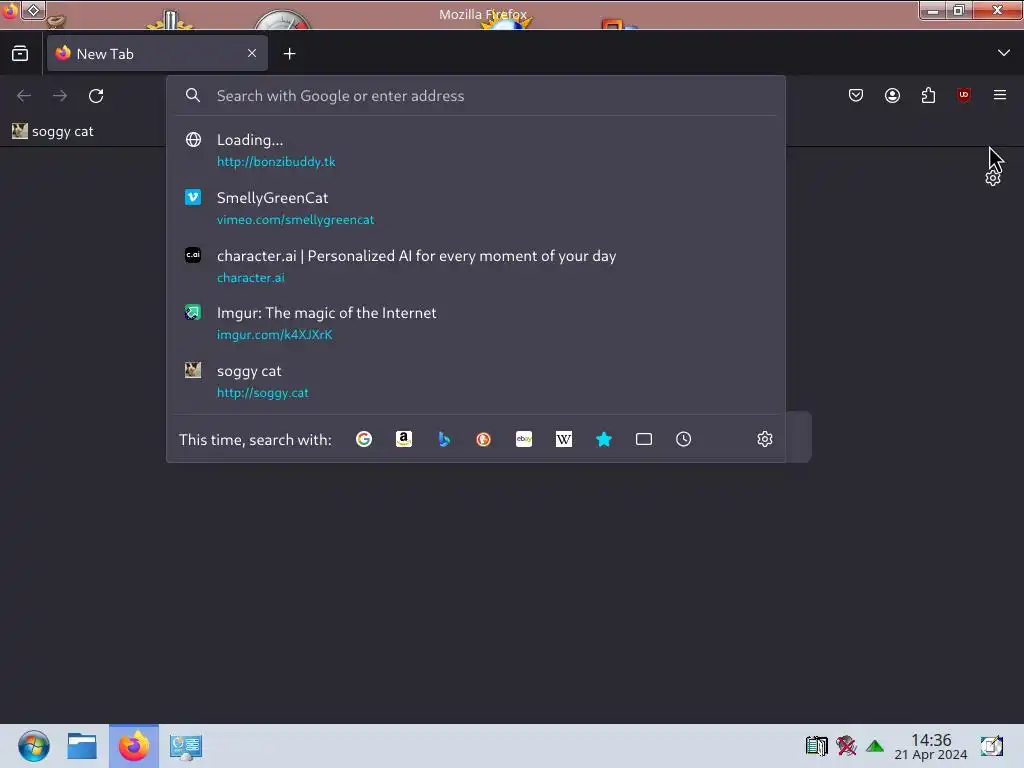Image resolution: width=1024 pixels, height=768 pixels.
Task: Click the show desktop icon beside clock
Action: pyautogui.click(x=991, y=746)
